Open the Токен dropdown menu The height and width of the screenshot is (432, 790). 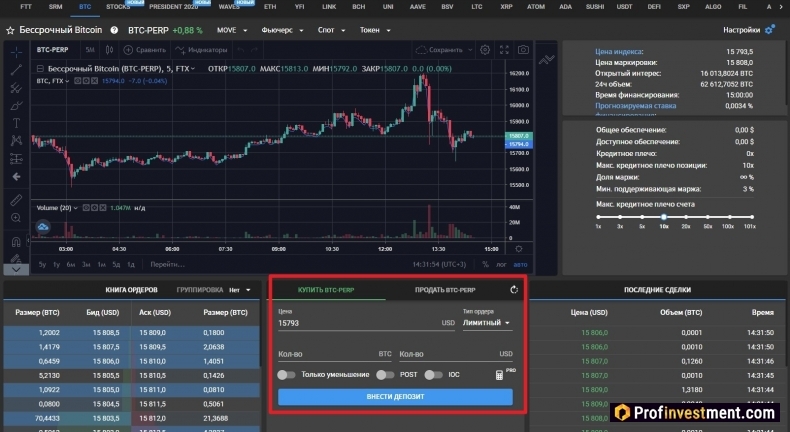coord(375,30)
